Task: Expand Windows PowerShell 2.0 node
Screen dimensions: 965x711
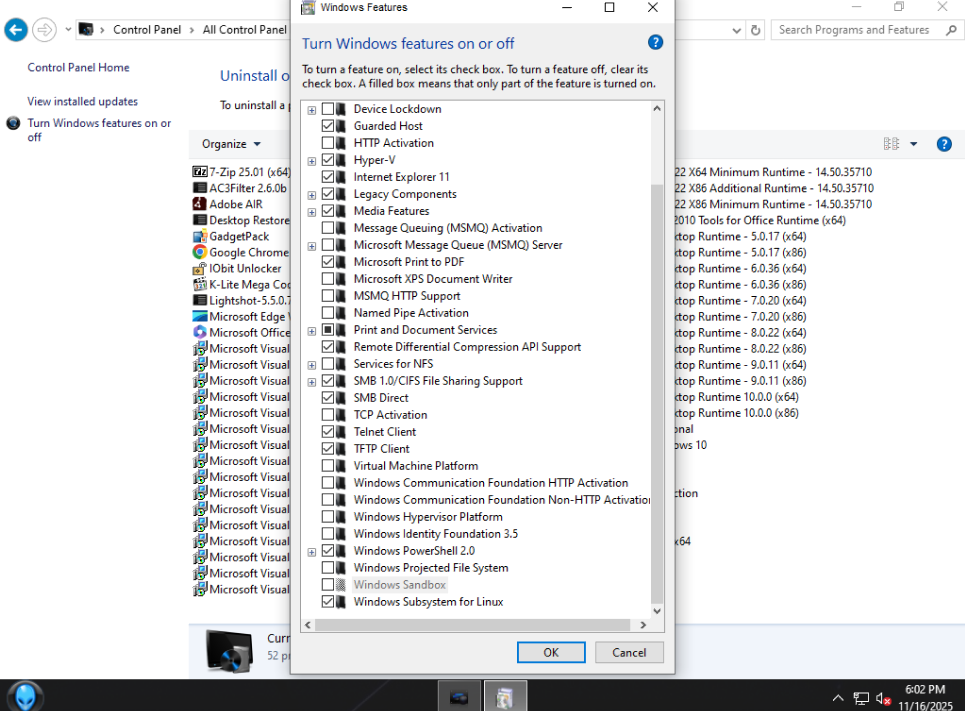Action: click(x=312, y=552)
